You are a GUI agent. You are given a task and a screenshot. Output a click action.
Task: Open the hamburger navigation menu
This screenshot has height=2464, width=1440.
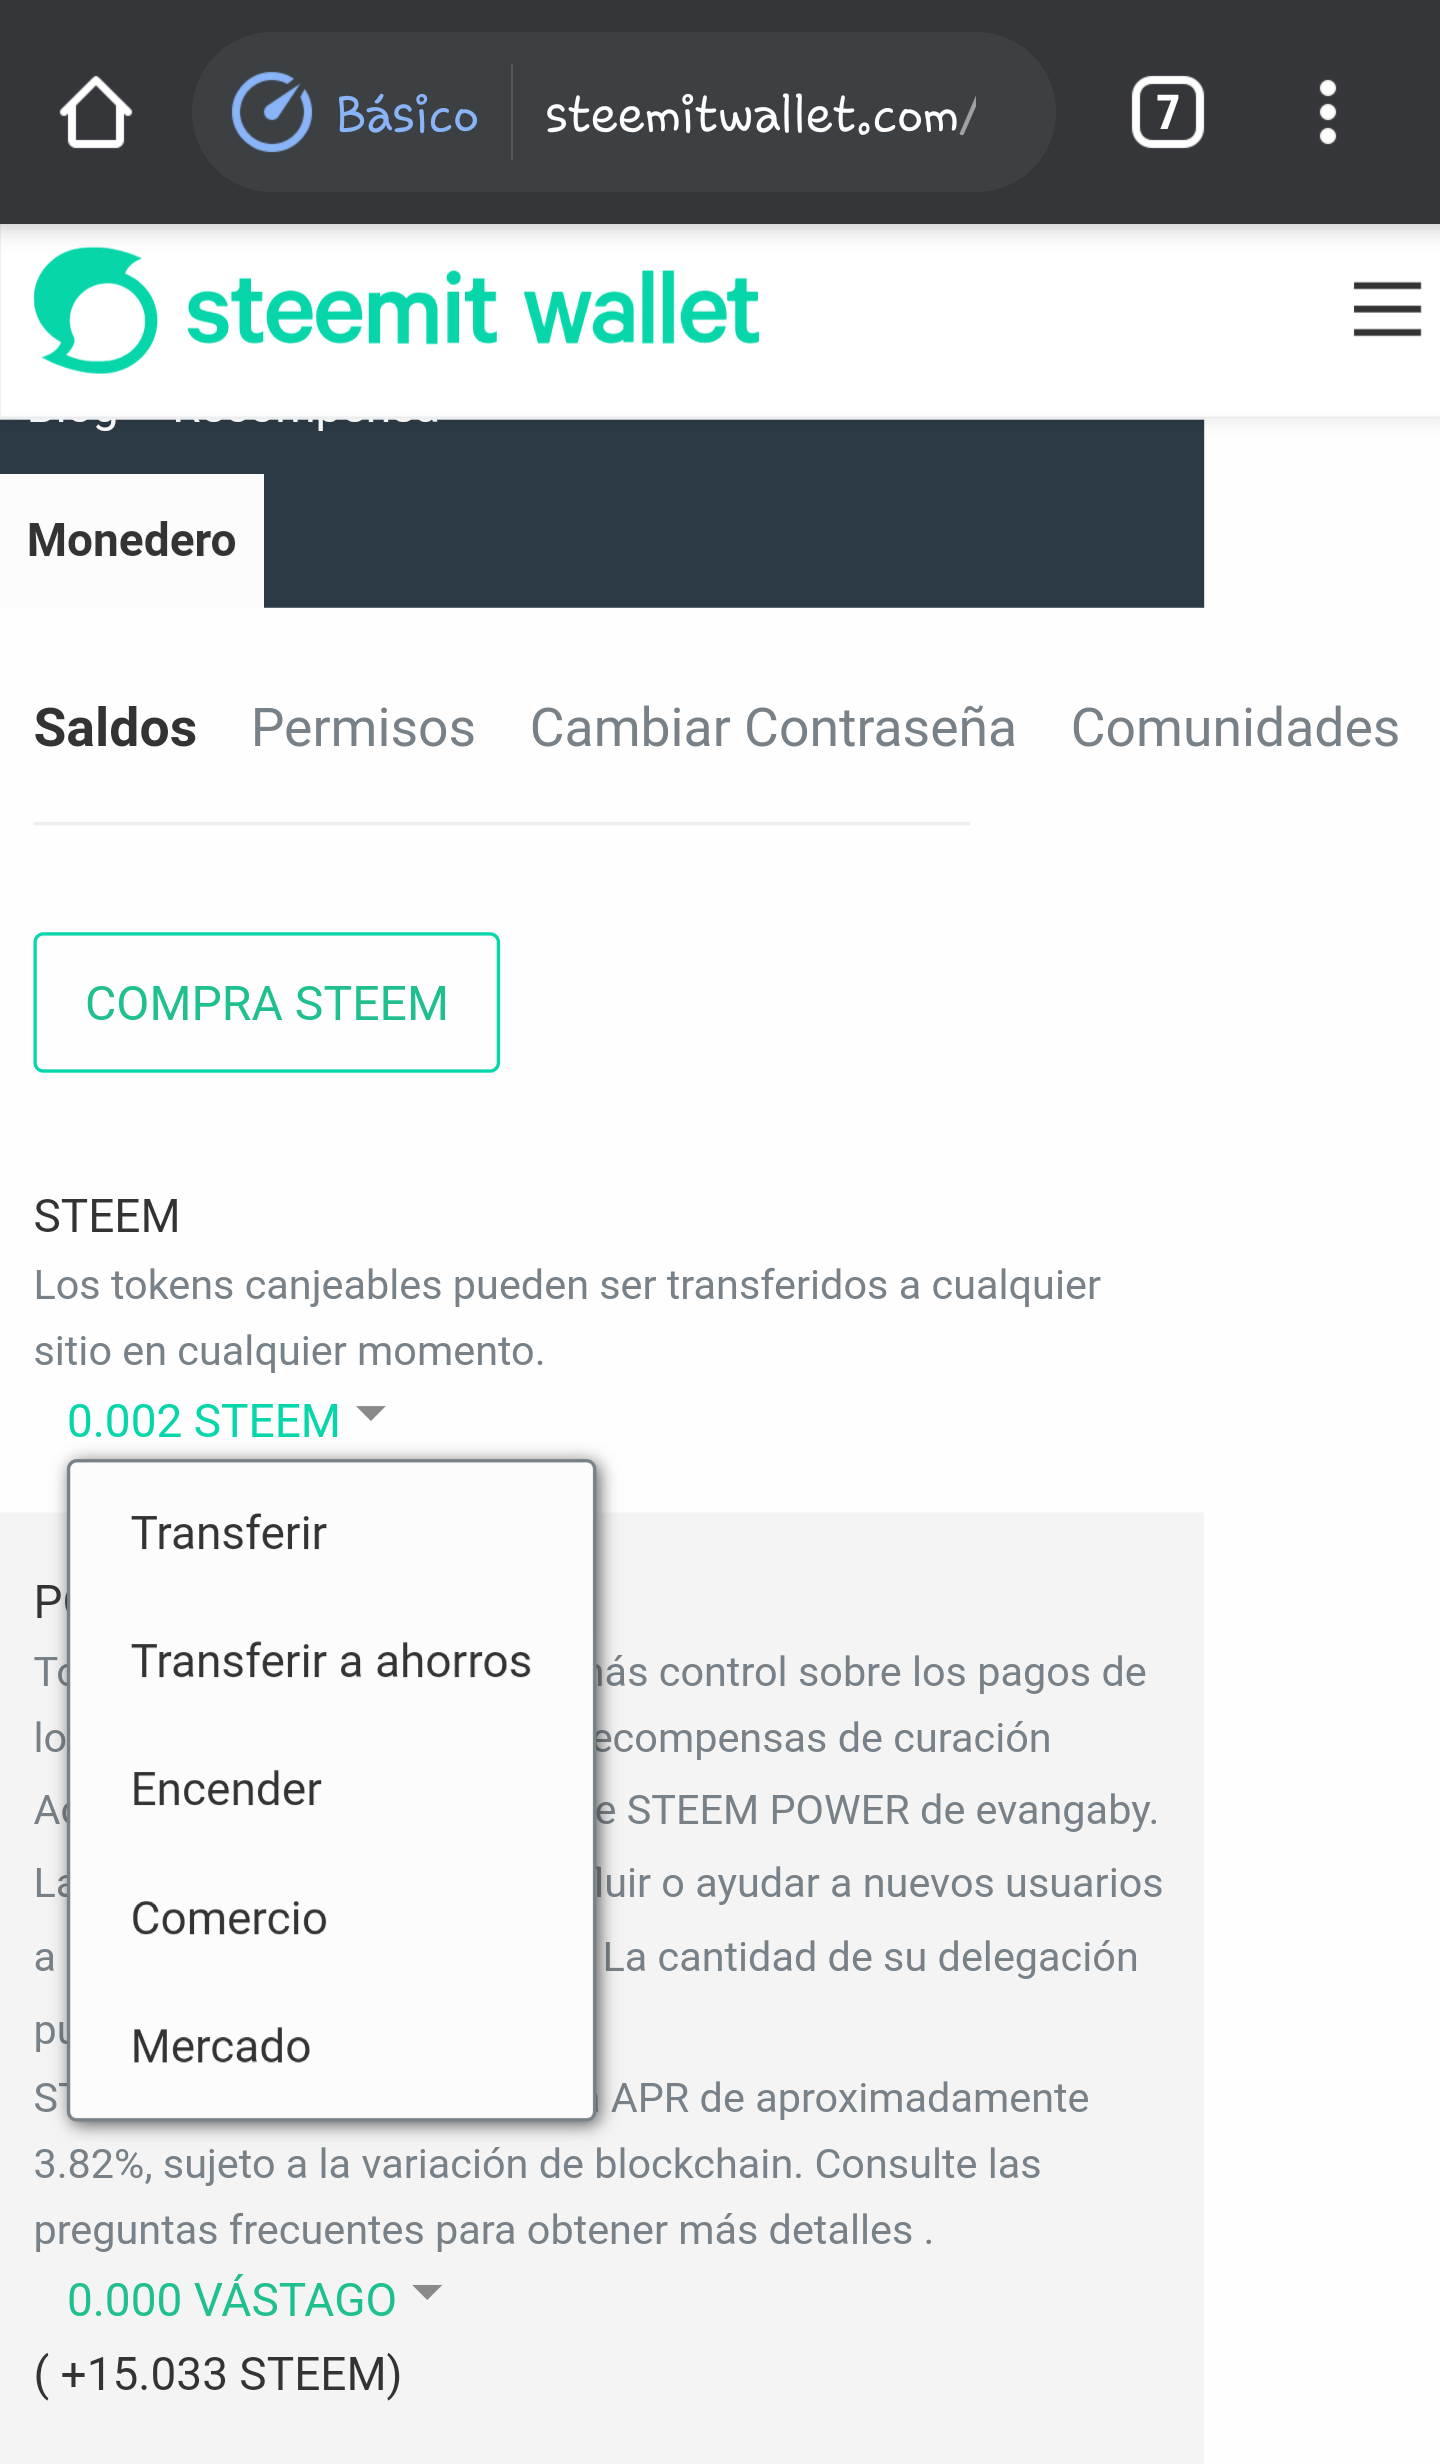point(1387,309)
